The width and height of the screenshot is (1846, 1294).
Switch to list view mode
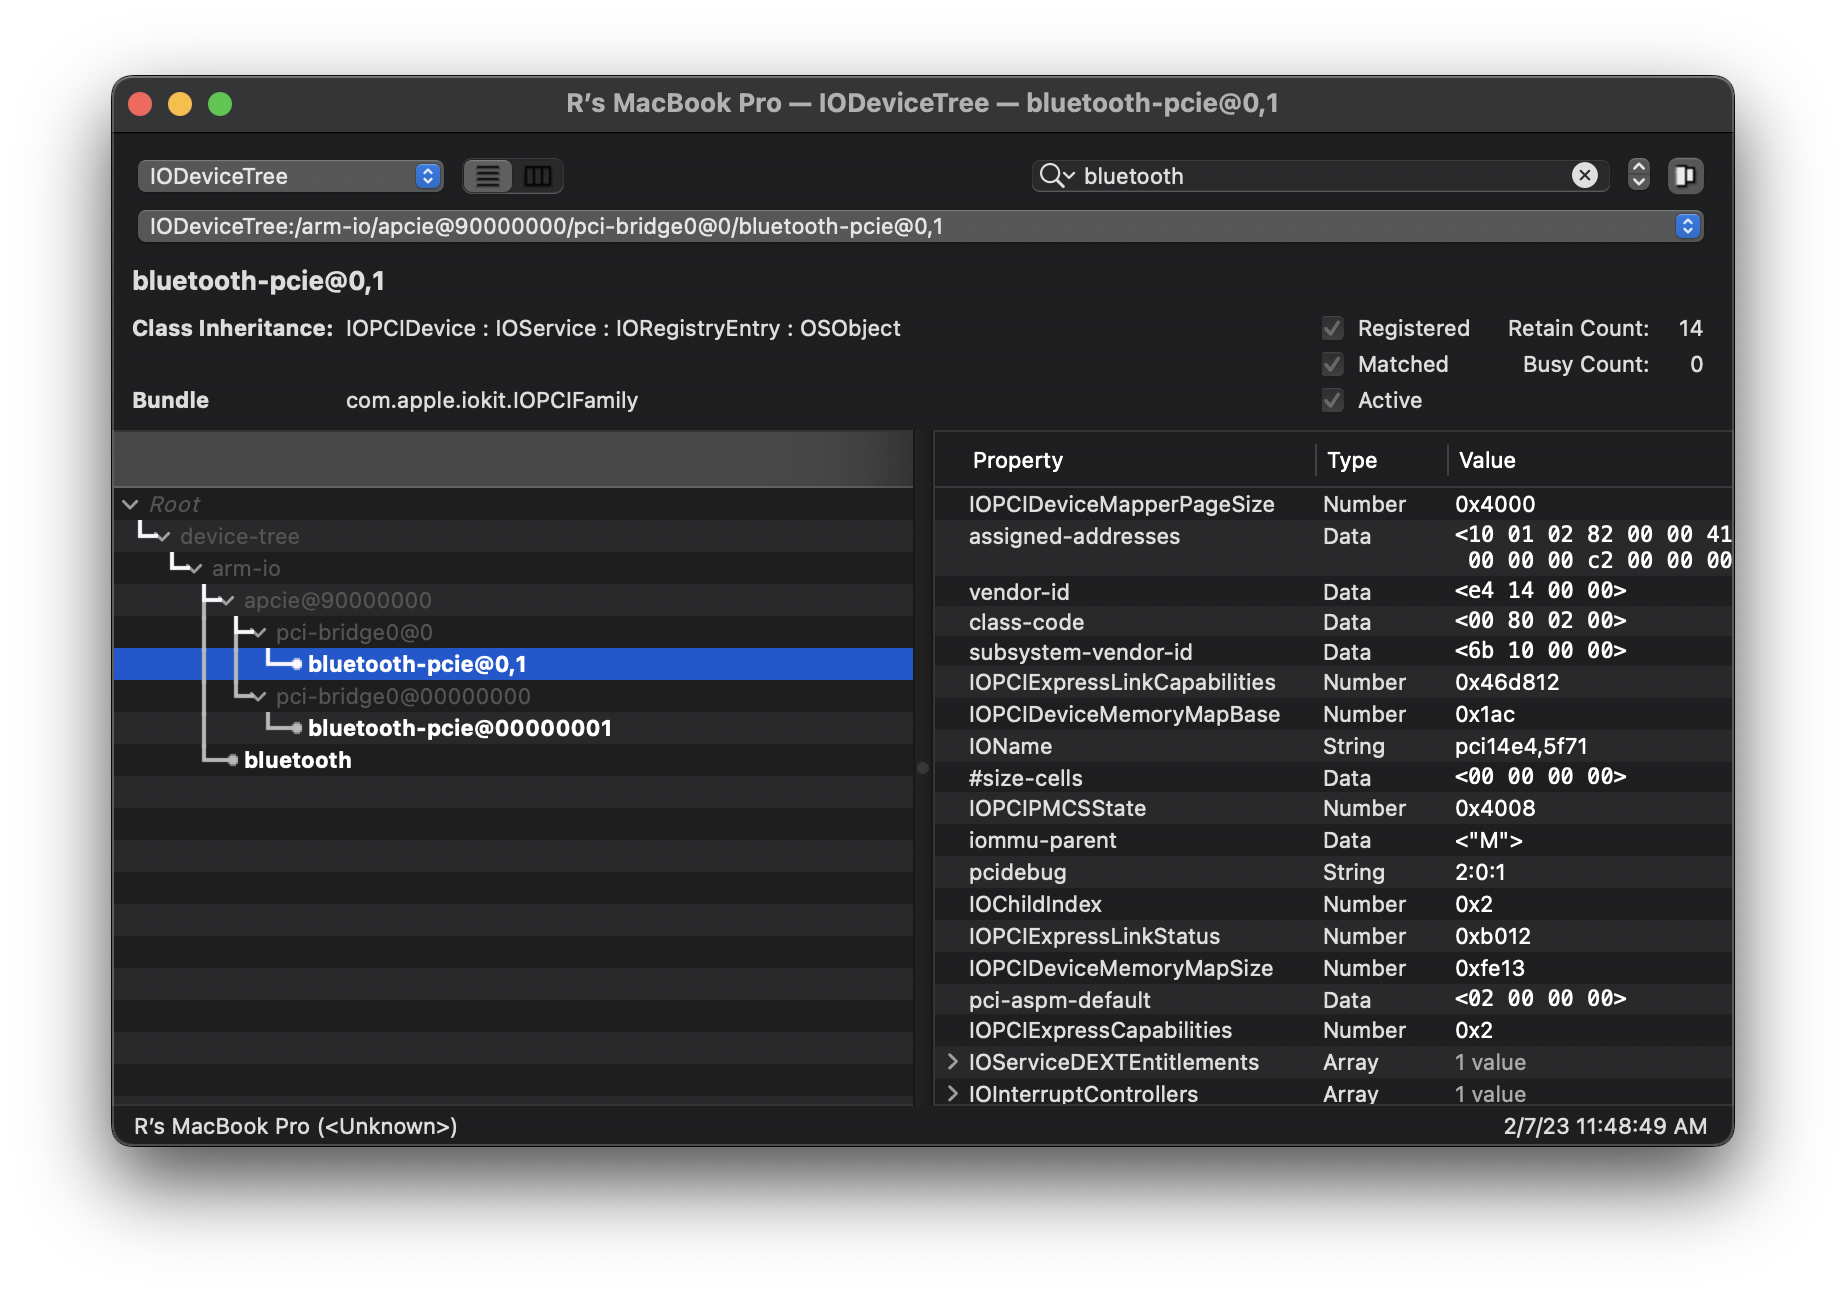(488, 176)
